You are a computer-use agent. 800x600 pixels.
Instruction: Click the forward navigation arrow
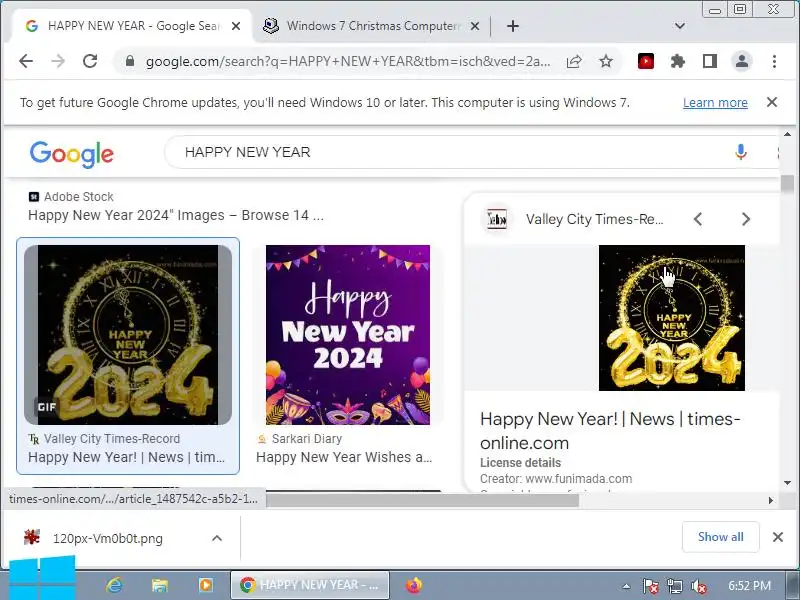[58, 61]
